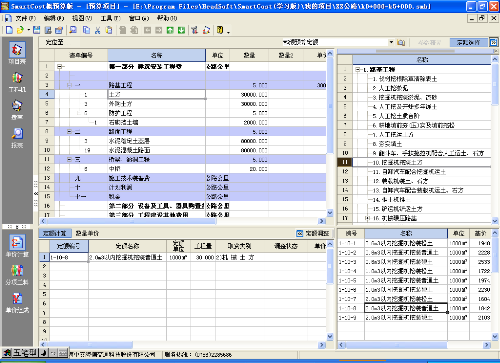The width and height of the screenshot is (500, 363).
Task: Click scroll-down arrow of quota tree scrollbar
Action: [495, 221]
